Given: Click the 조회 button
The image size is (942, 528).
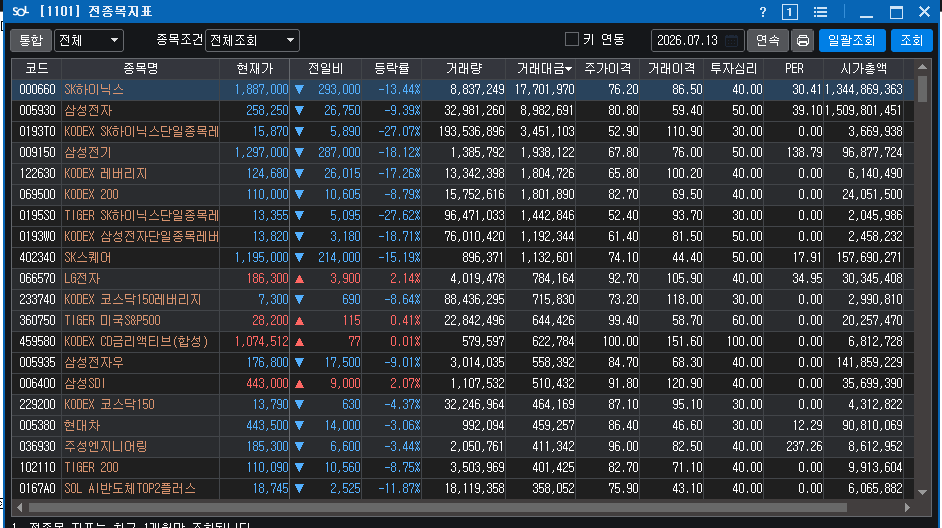Looking at the screenshot, I should click(911, 40).
